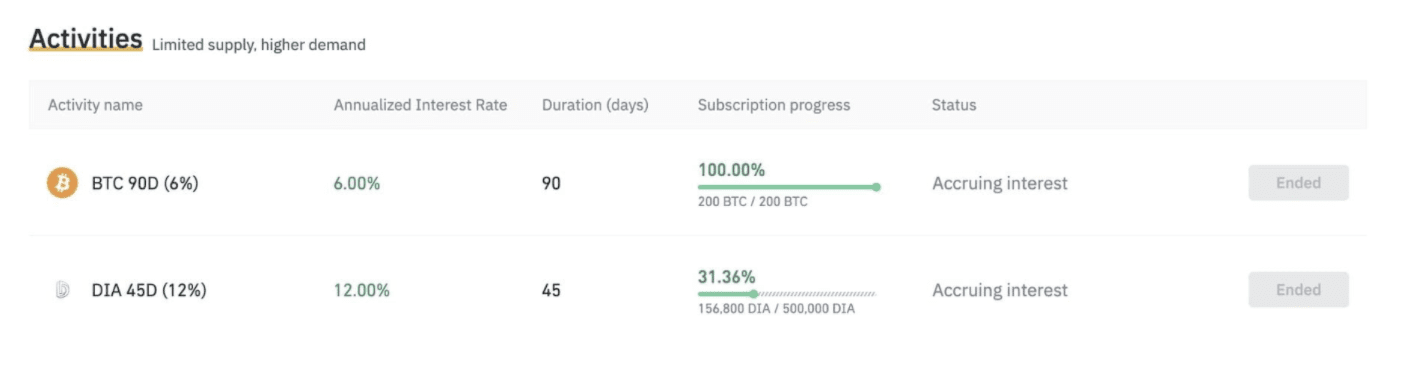Click the 12.00% interest rate value
Viewport: 1410px width, 366px height.
pyautogui.click(x=362, y=291)
